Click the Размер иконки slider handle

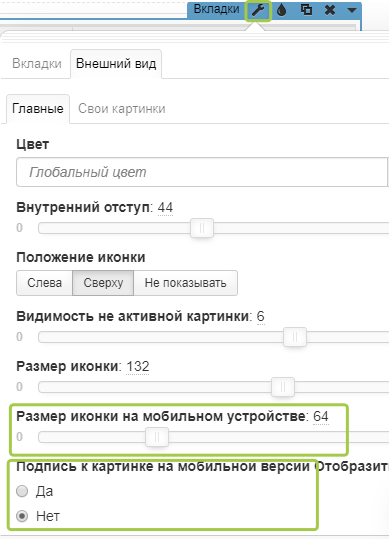tap(283, 387)
